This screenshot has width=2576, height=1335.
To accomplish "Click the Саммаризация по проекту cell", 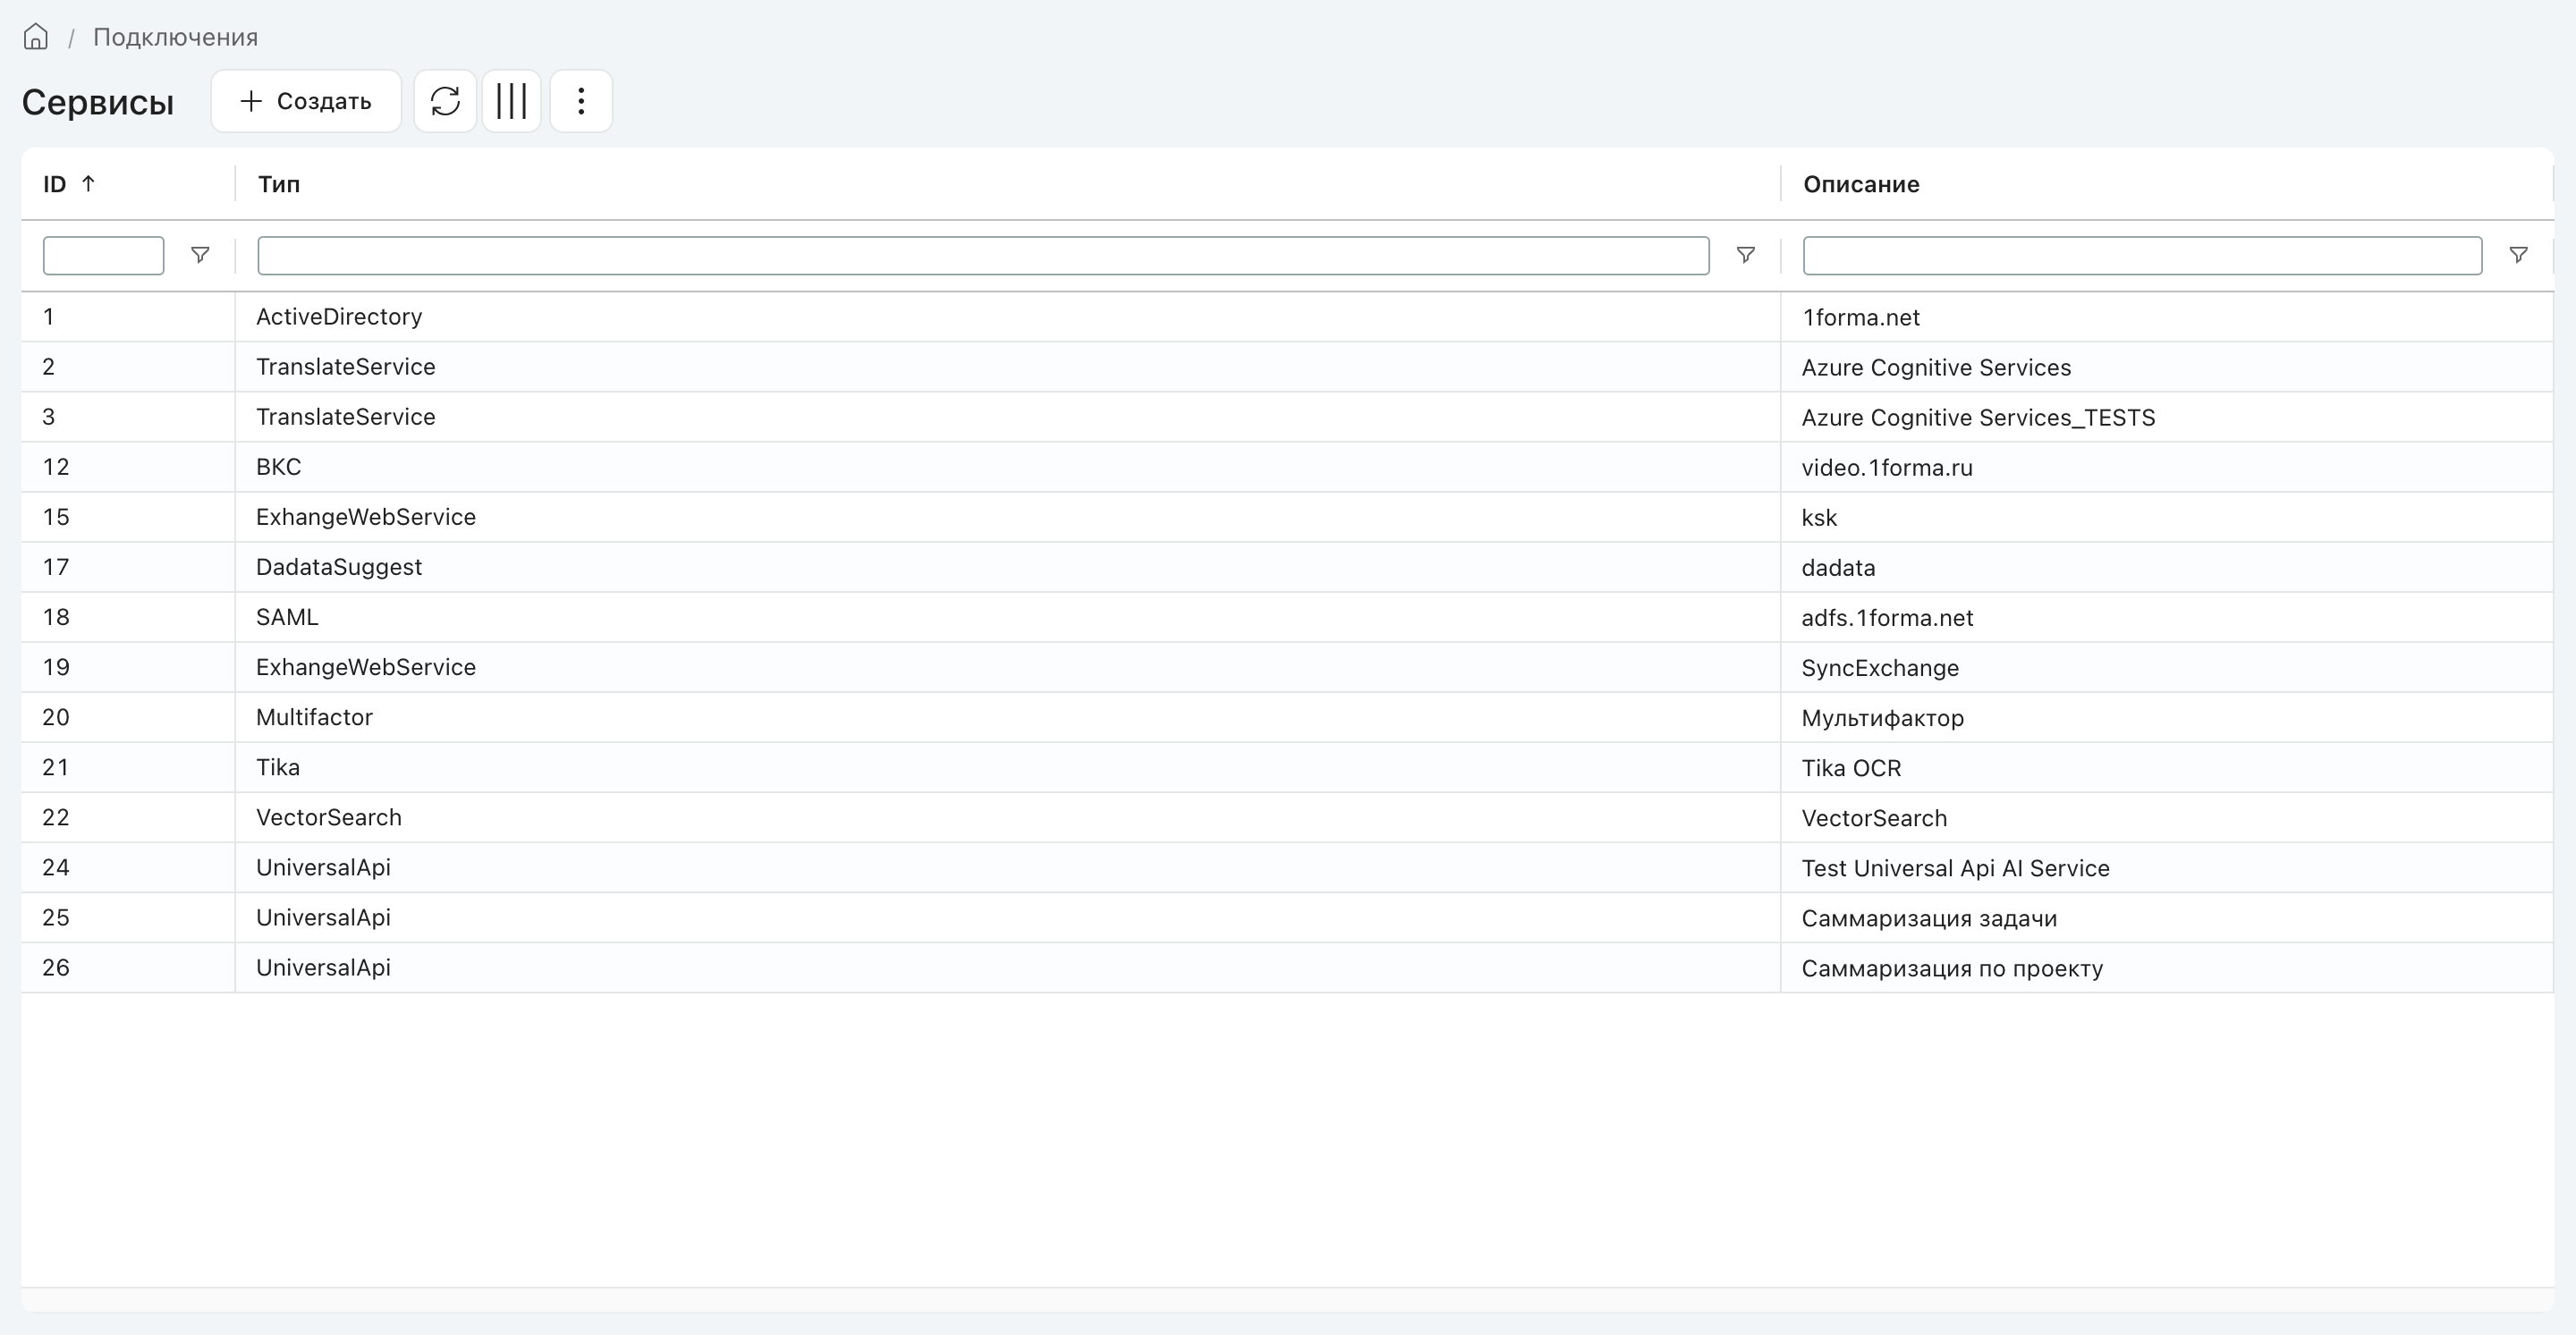I will 2166,967.
